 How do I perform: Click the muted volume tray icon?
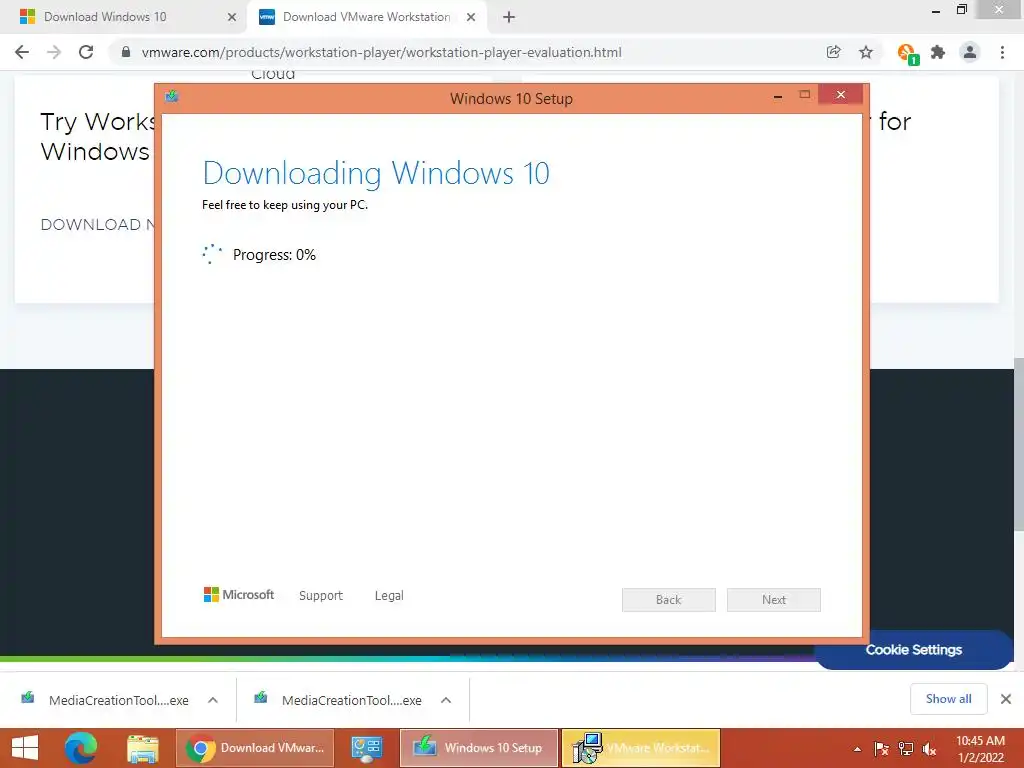click(929, 749)
